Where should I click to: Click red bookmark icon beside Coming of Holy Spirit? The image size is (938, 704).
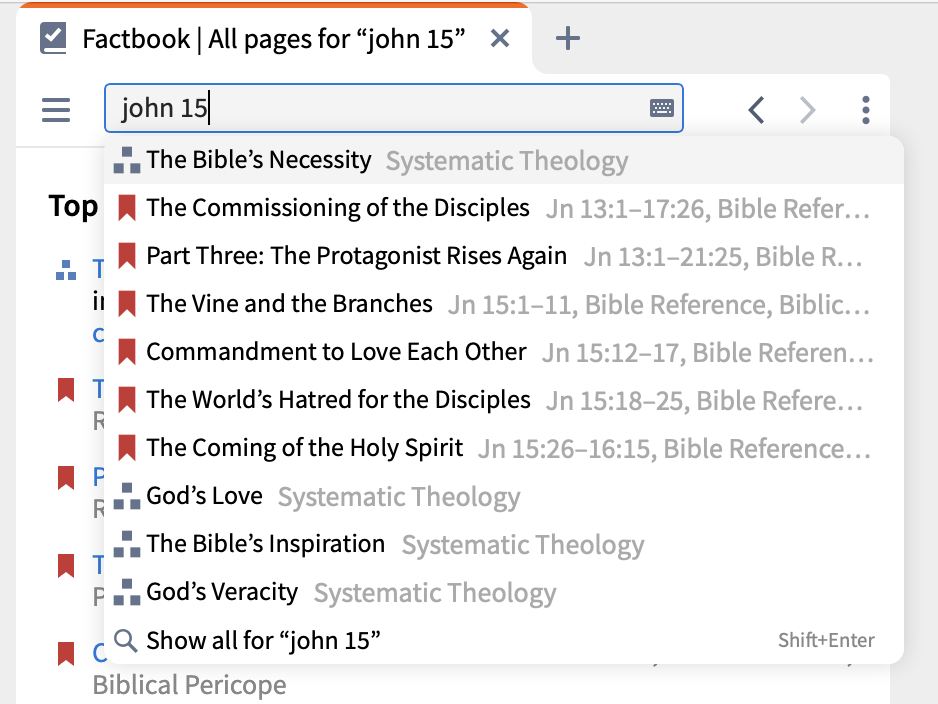coord(127,447)
